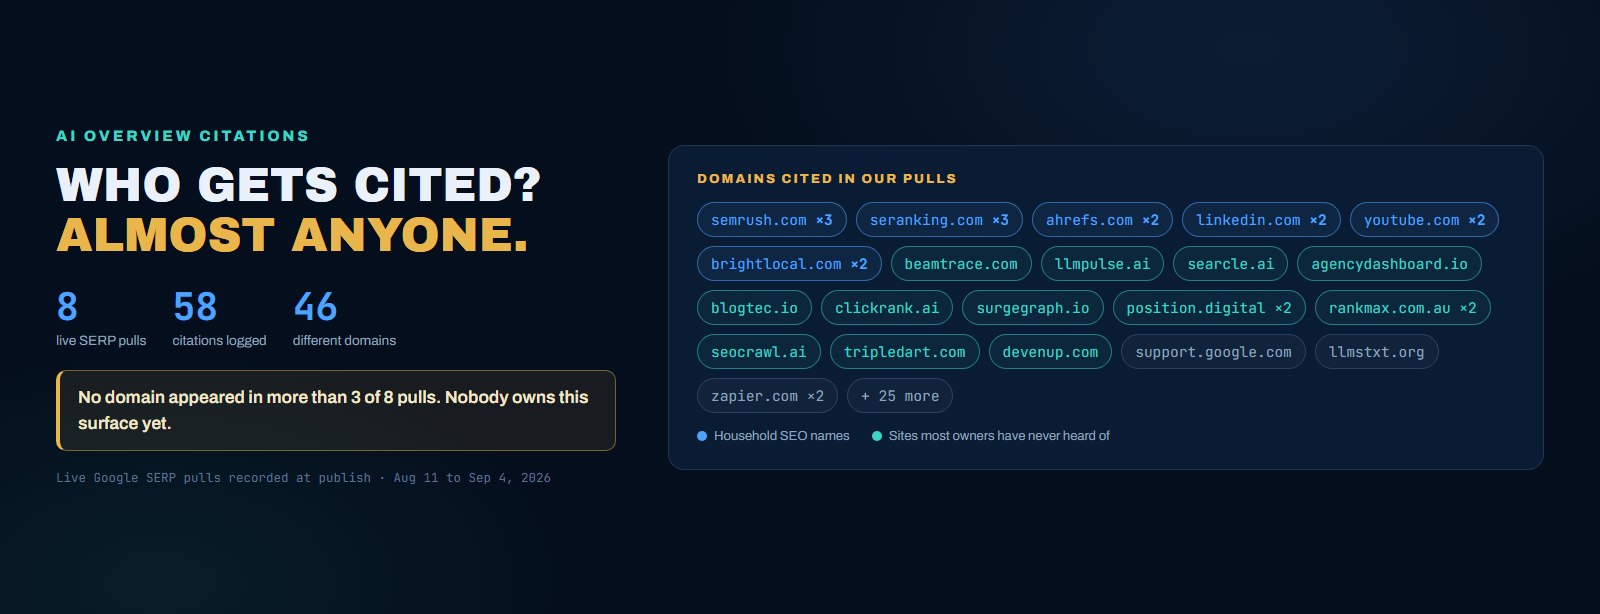Select the support.google.com chip
1600x614 pixels.
[x=1213, y=352]
